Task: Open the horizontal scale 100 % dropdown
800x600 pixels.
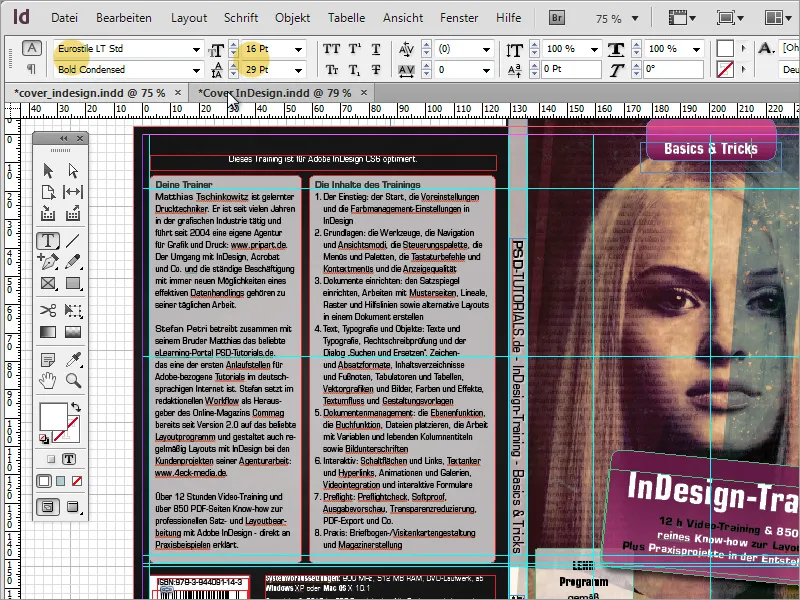Action: point(696,49)
